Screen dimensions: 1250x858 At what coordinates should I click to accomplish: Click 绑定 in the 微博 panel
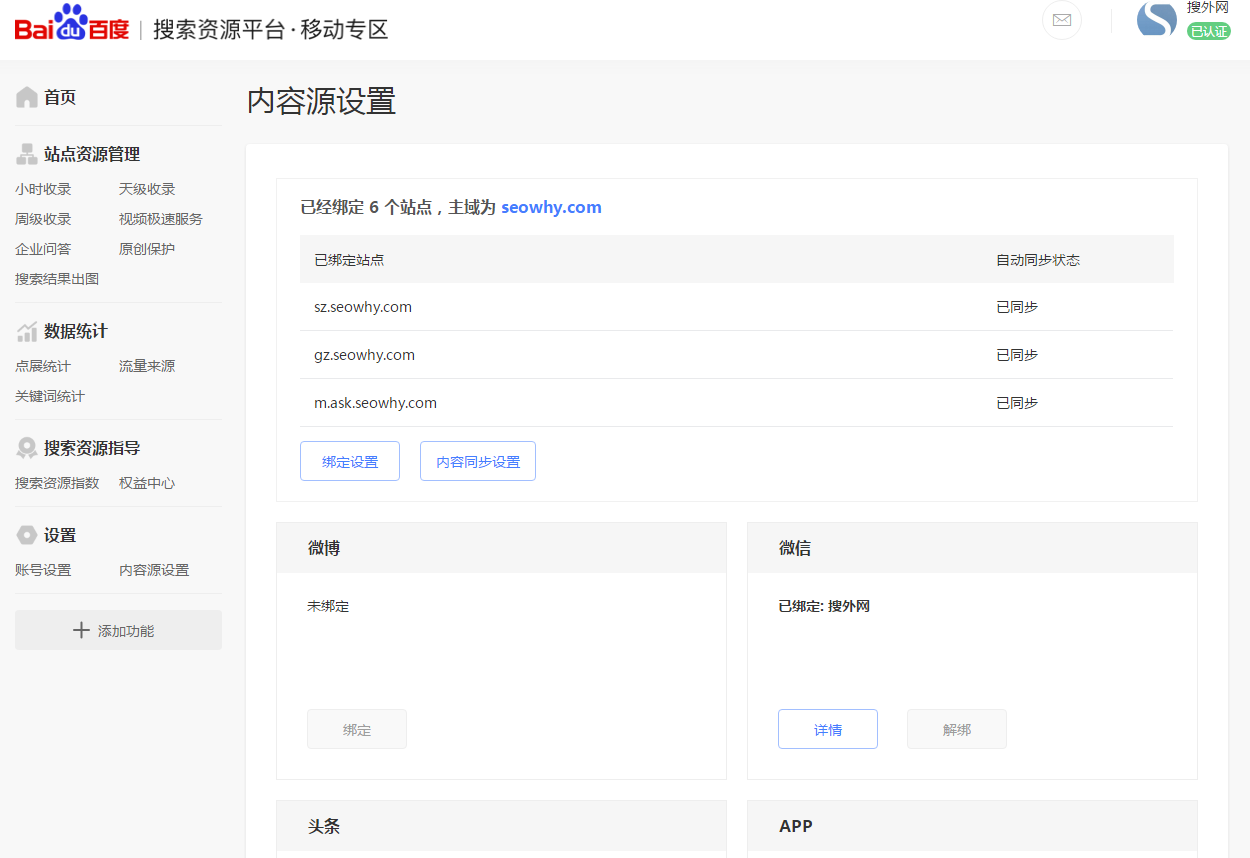tap(356, 729)
